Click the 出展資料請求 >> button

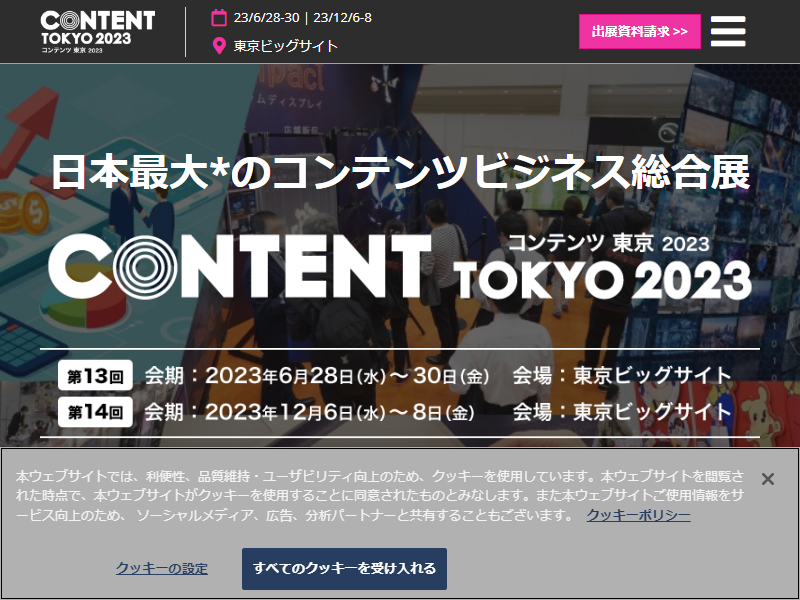point(639,32)
